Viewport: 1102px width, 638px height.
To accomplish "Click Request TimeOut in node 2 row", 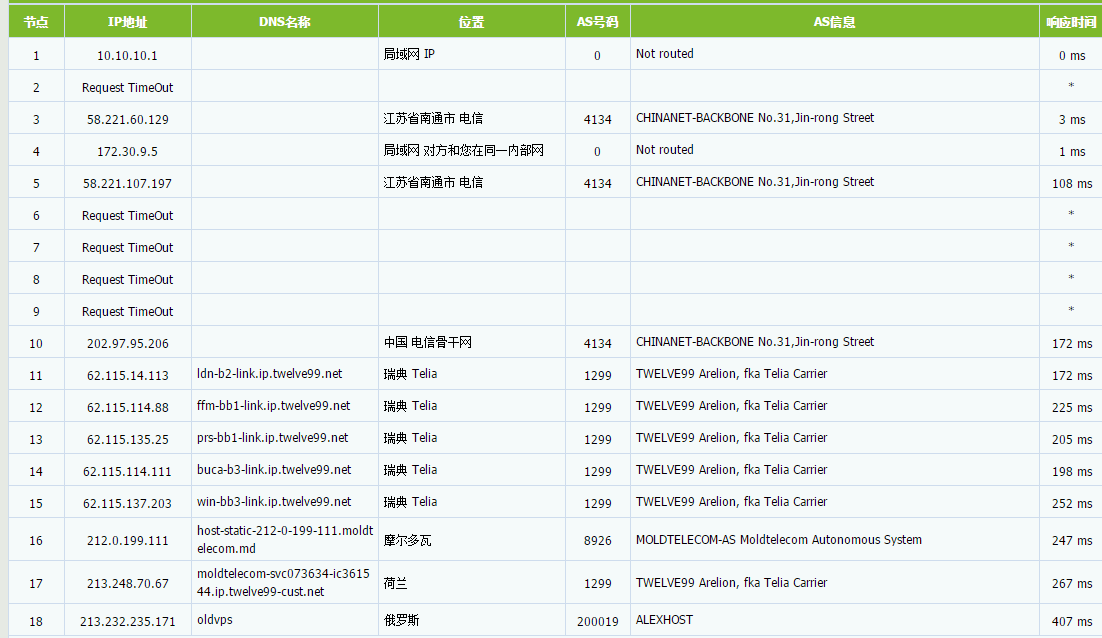I will pyautogui.click(x=127, y=88).
